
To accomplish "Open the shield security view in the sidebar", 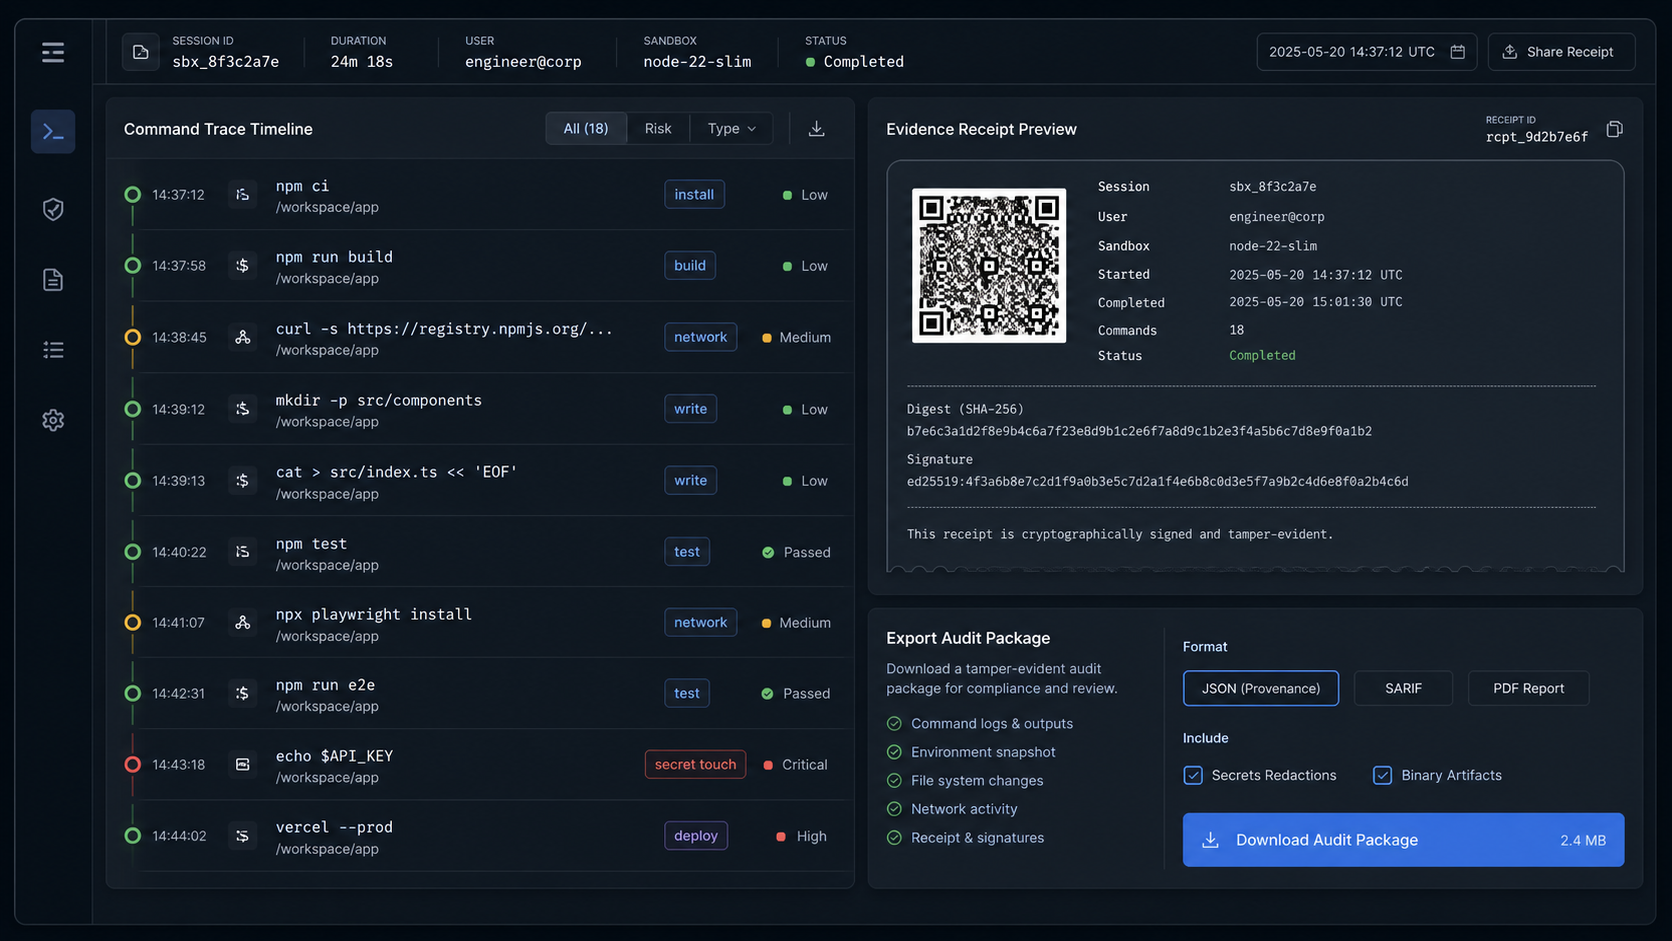I will tap(53, 209).
